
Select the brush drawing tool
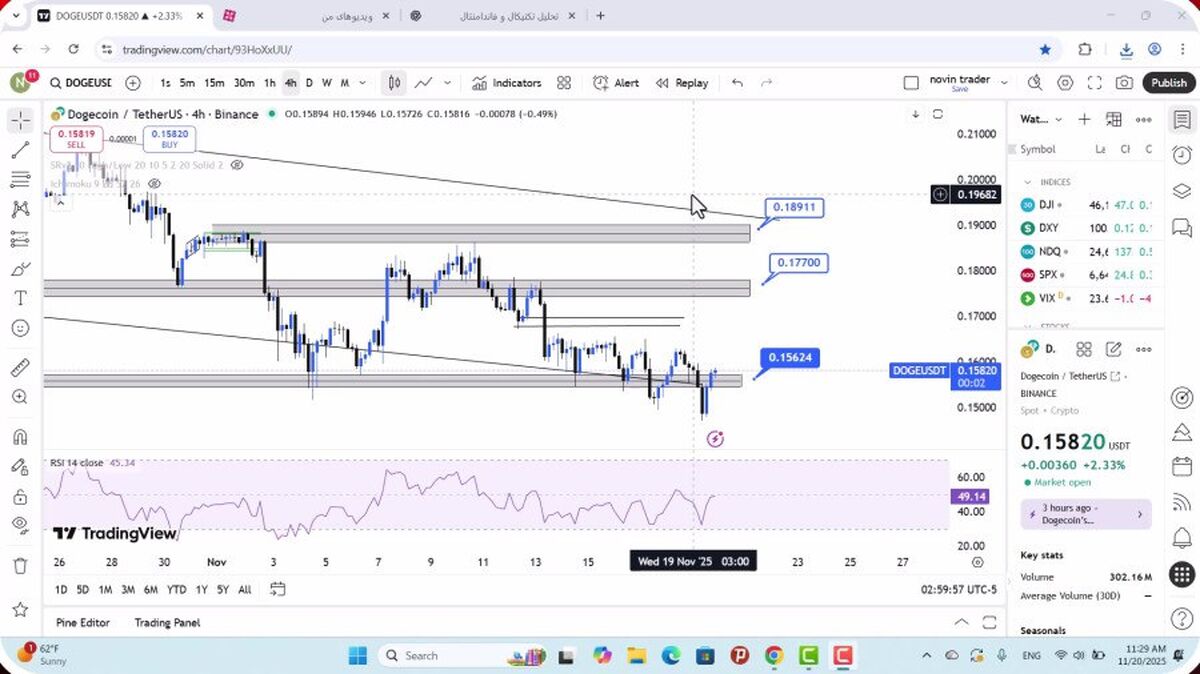point(20,269)
